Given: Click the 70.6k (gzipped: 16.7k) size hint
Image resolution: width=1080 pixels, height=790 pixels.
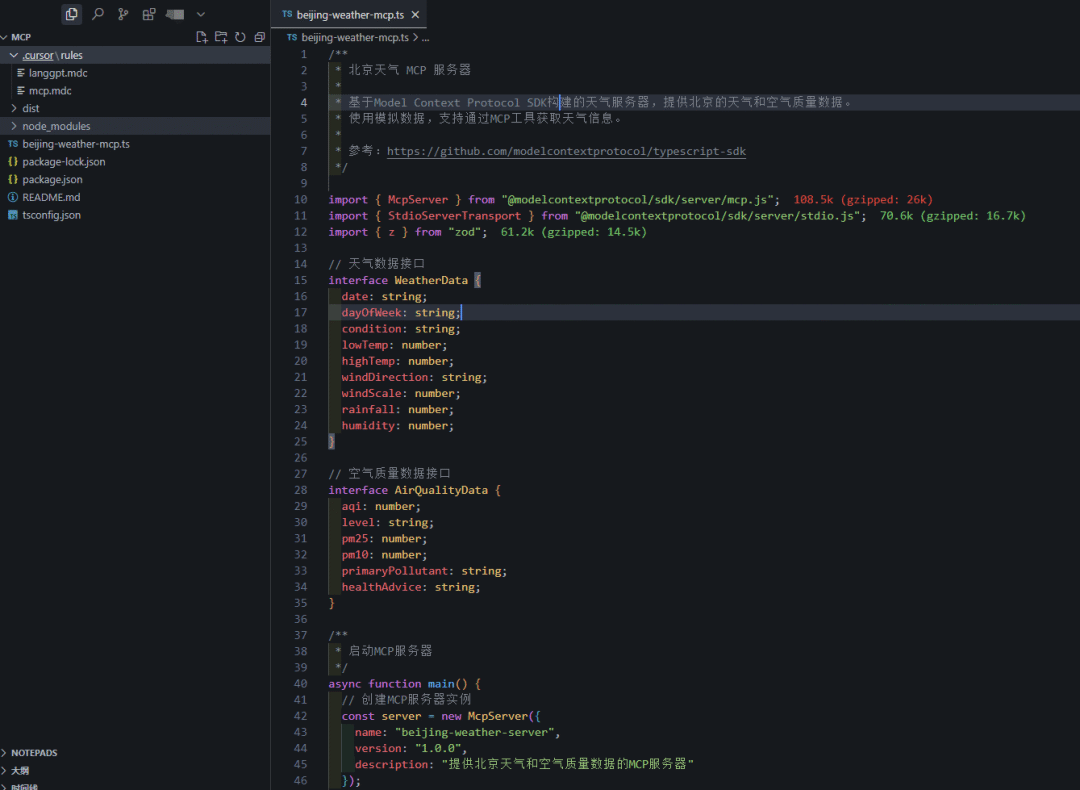Looking at the screenshot, I should tap(953, 216).
